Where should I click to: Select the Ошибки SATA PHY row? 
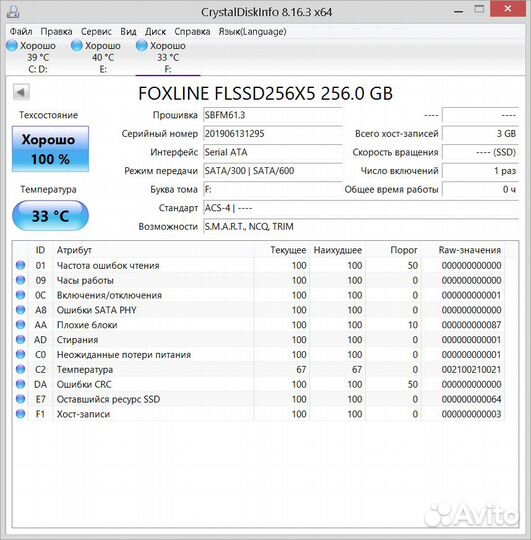[260, 310]
